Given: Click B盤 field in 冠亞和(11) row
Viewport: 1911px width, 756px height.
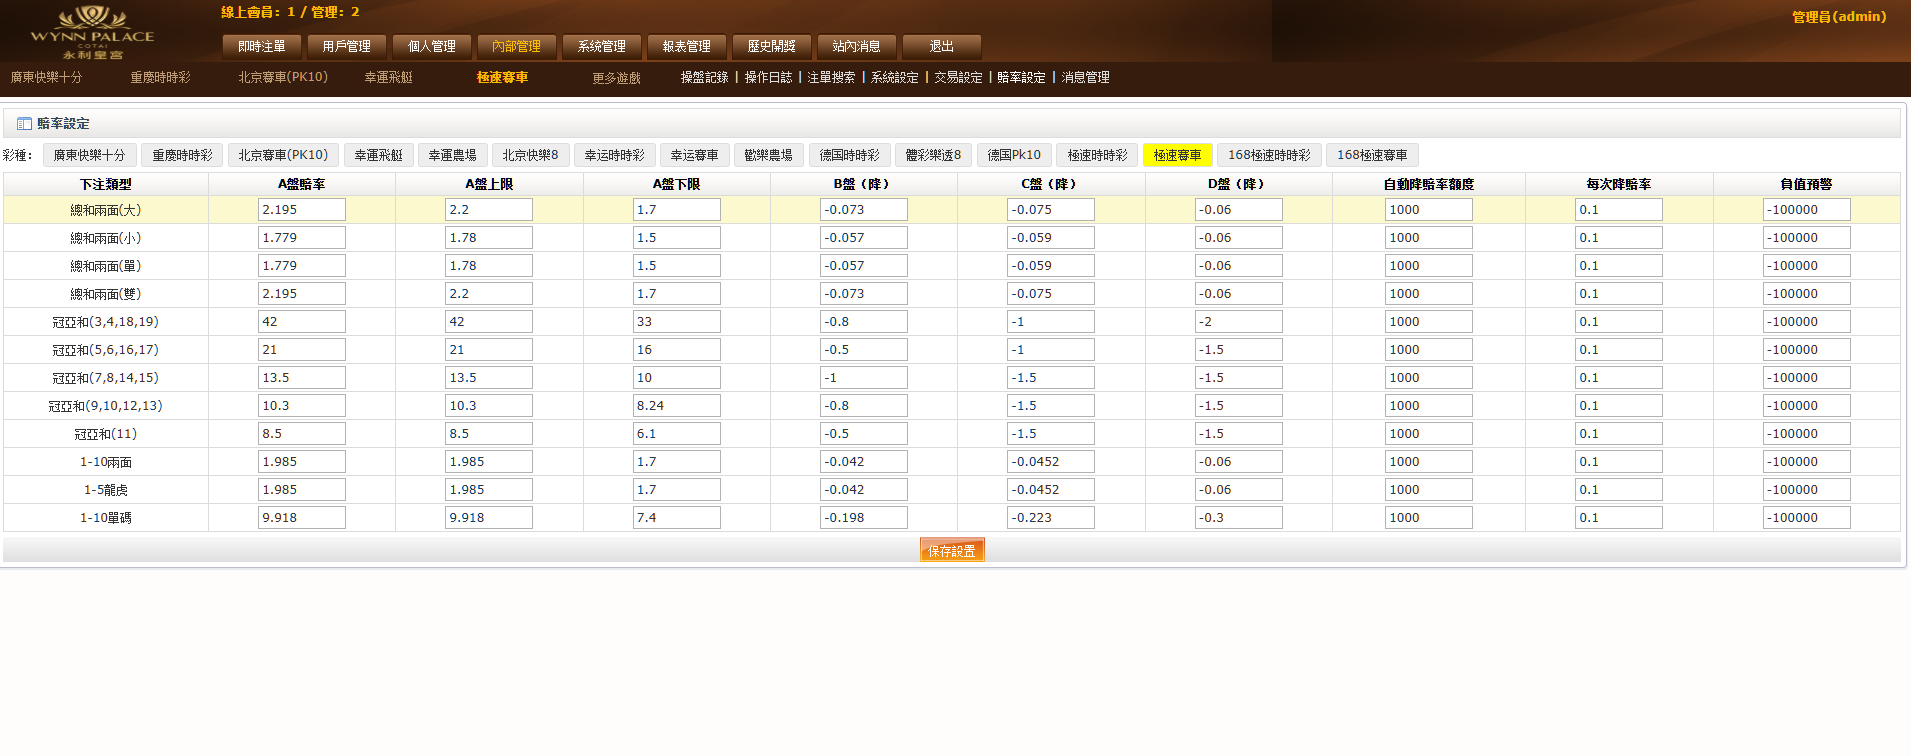Looking at the screenshot, I should (863, 434).
